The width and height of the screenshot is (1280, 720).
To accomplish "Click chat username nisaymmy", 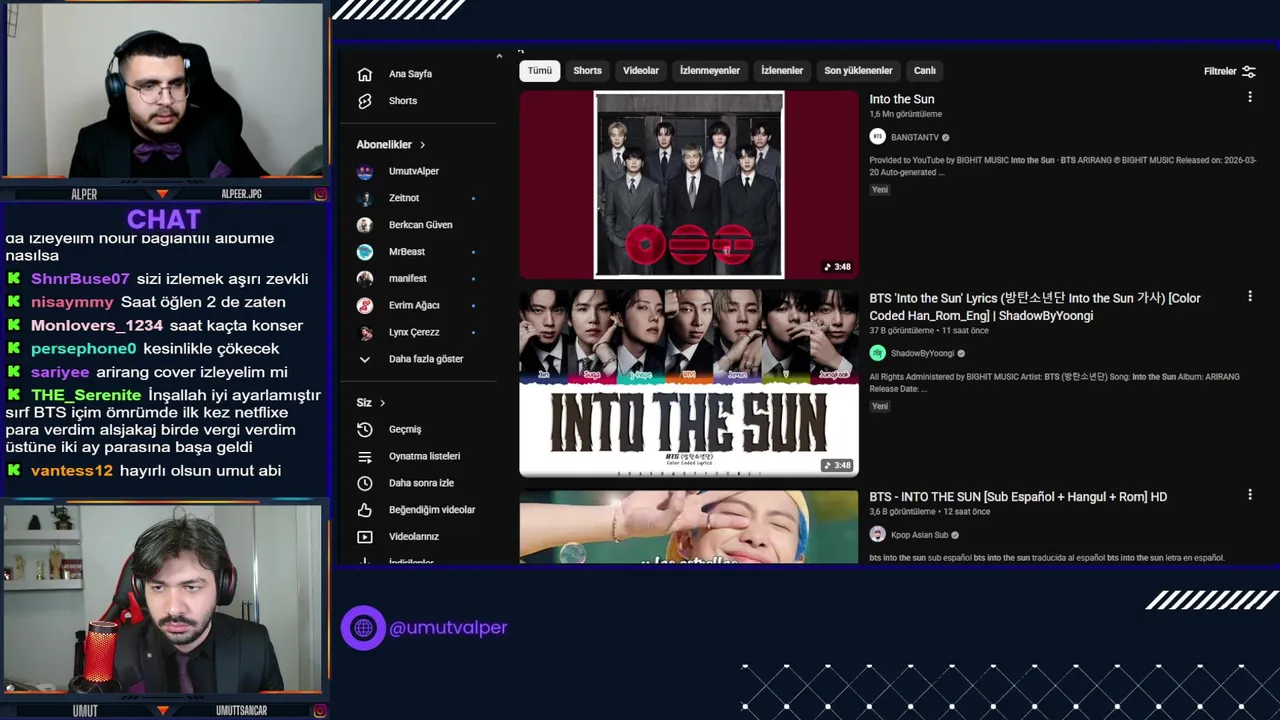I will [72, 302].
